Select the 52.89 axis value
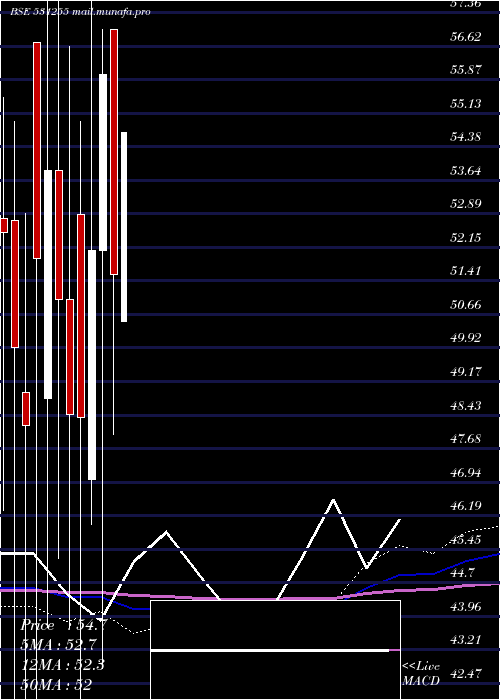This screenshot has height=700, width=500. click(x=465, y=204)
